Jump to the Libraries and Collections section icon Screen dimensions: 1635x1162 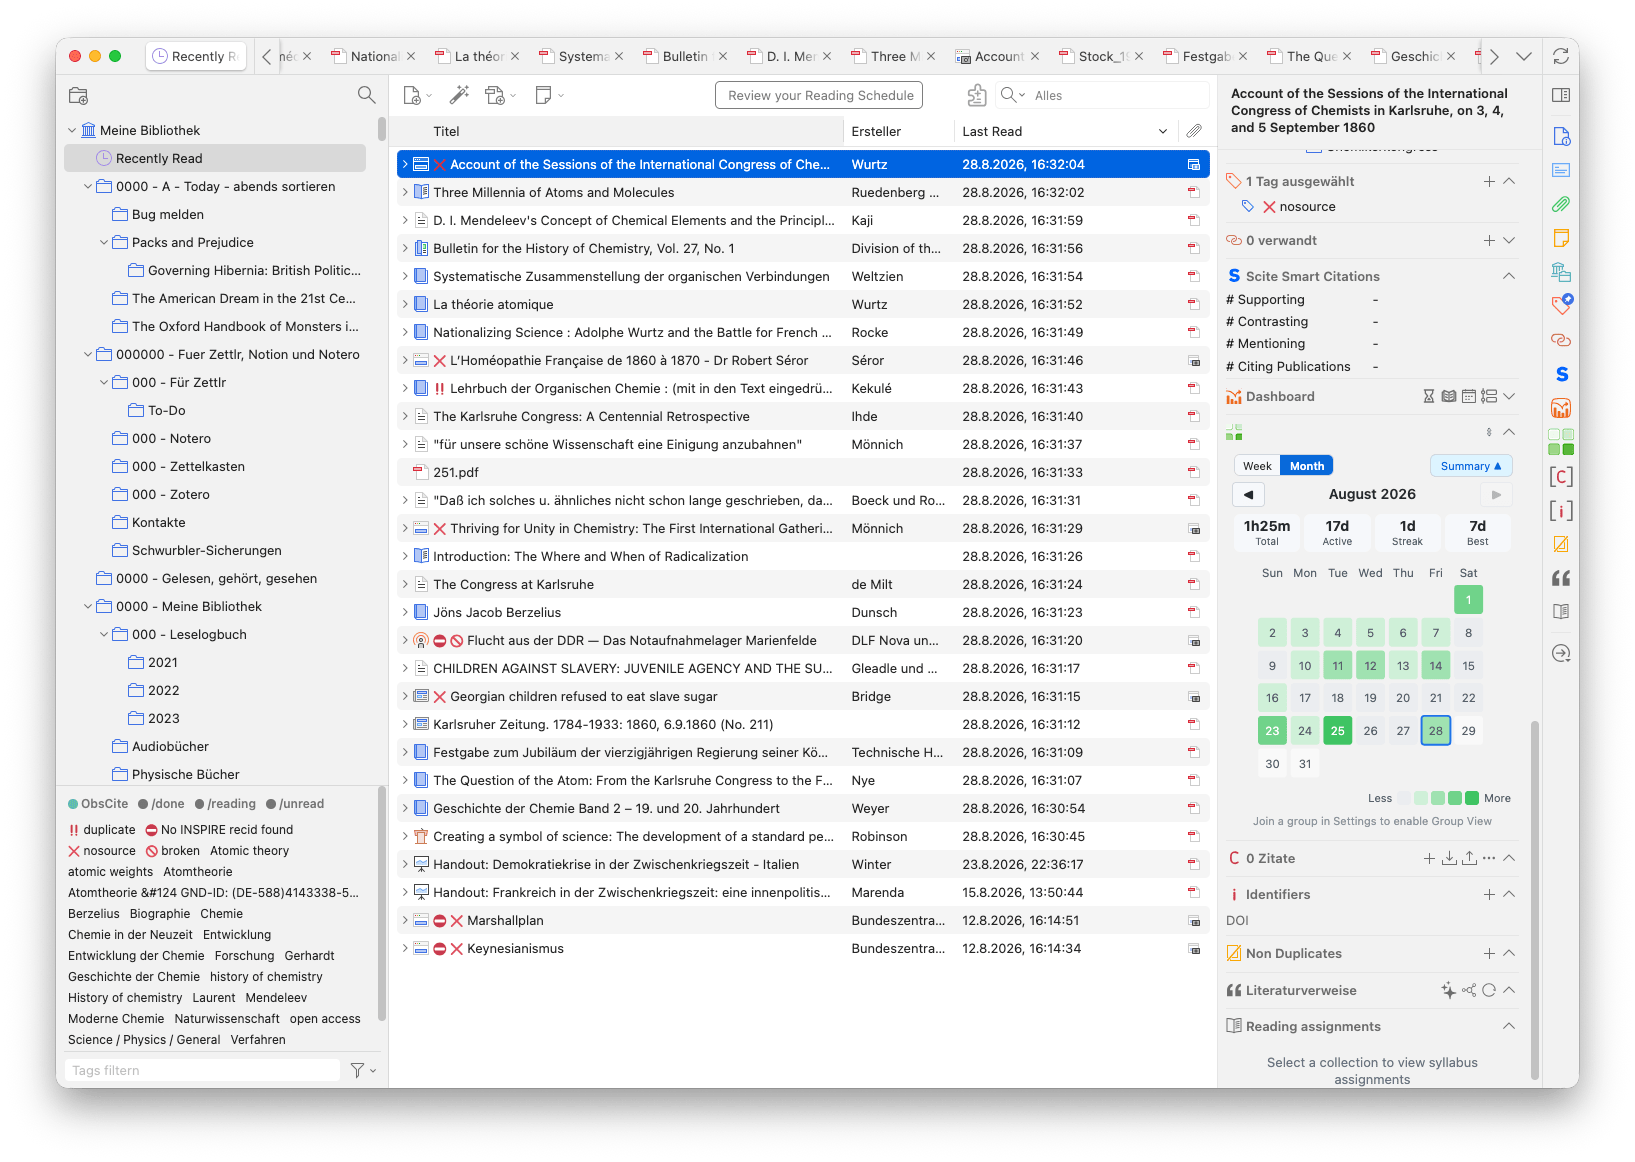point(1561,272)
